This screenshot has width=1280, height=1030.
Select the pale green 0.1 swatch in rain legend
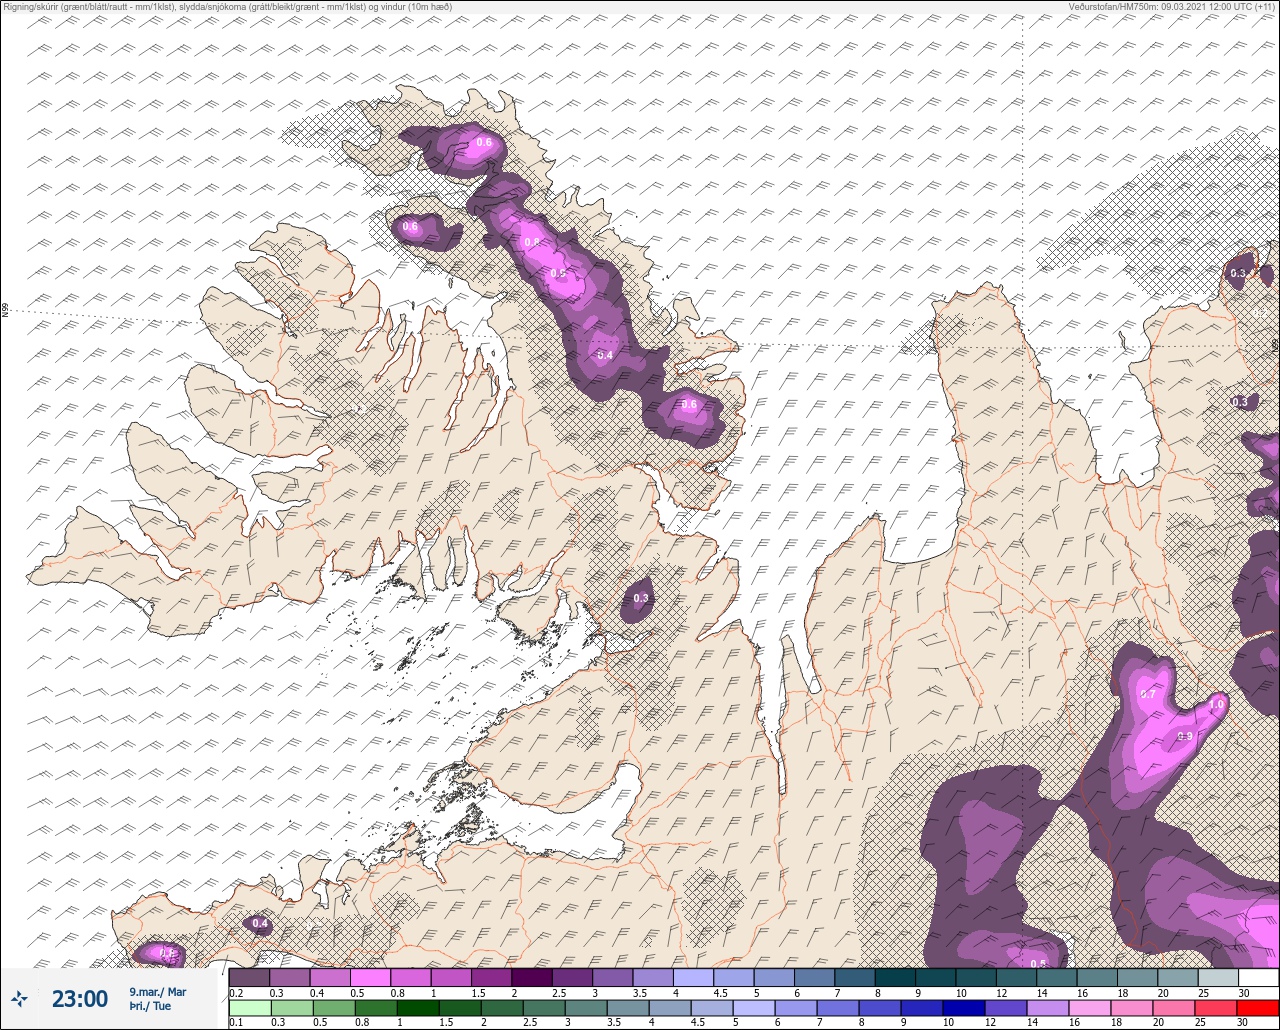point(249,1008)
